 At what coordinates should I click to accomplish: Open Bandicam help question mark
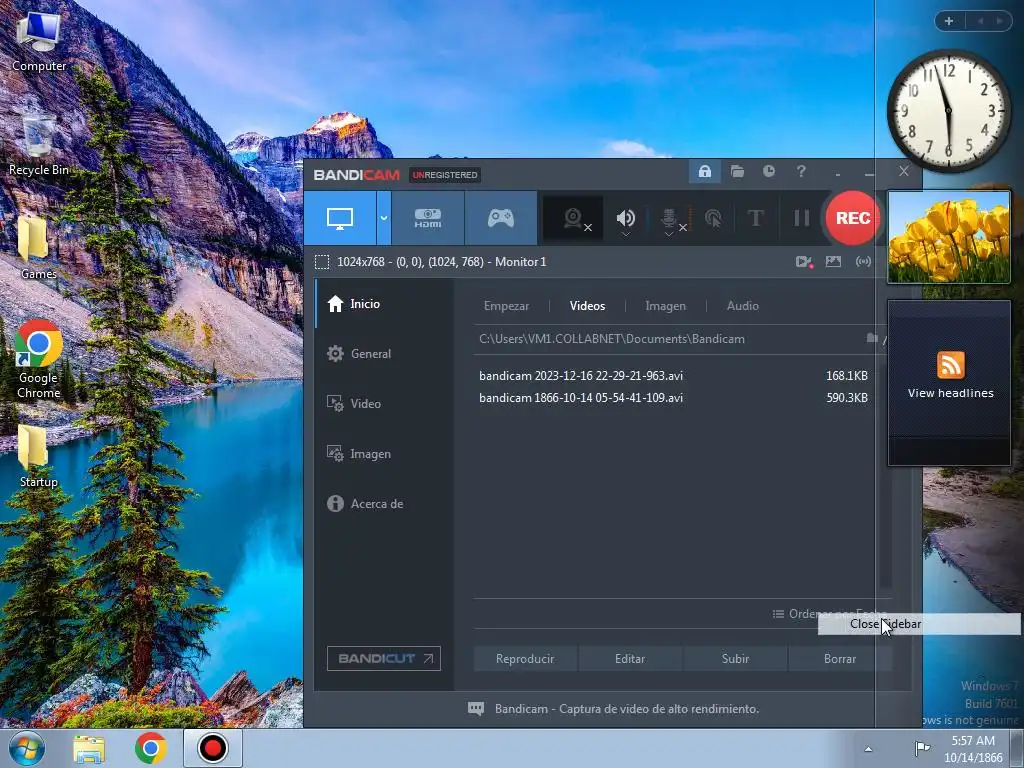[x=801, y=171]
